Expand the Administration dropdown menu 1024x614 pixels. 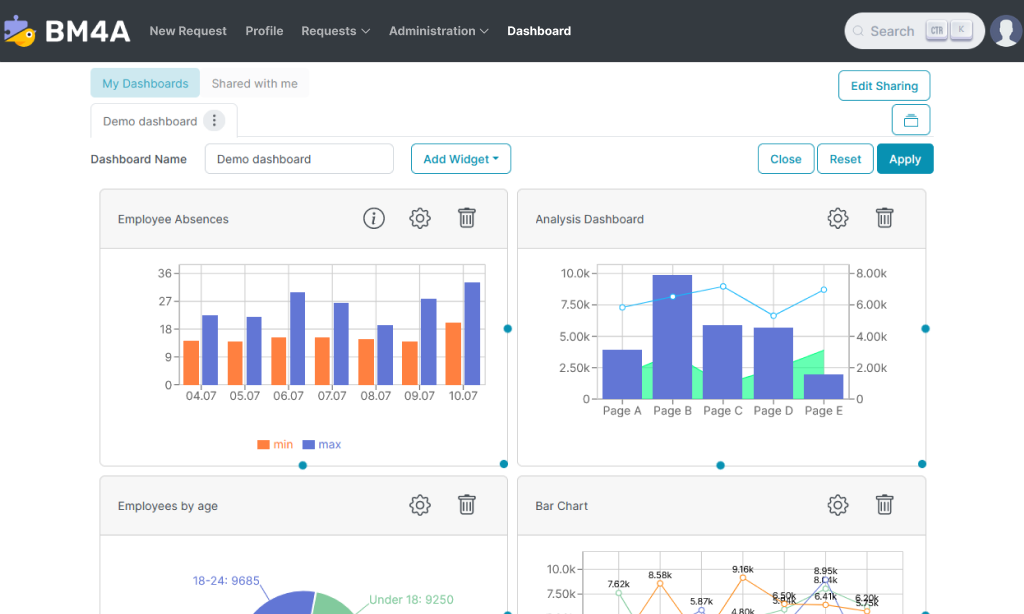point(439,31)
